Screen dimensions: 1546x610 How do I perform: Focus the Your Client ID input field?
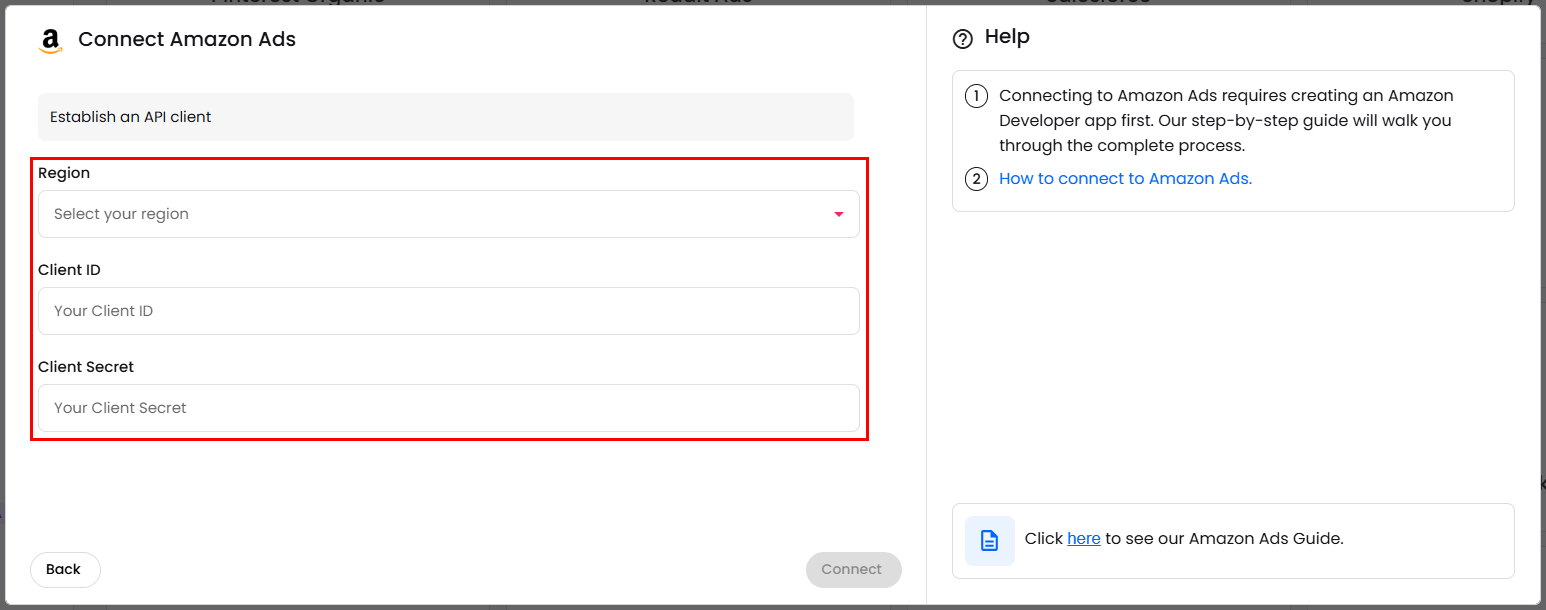tap(448, 311)
